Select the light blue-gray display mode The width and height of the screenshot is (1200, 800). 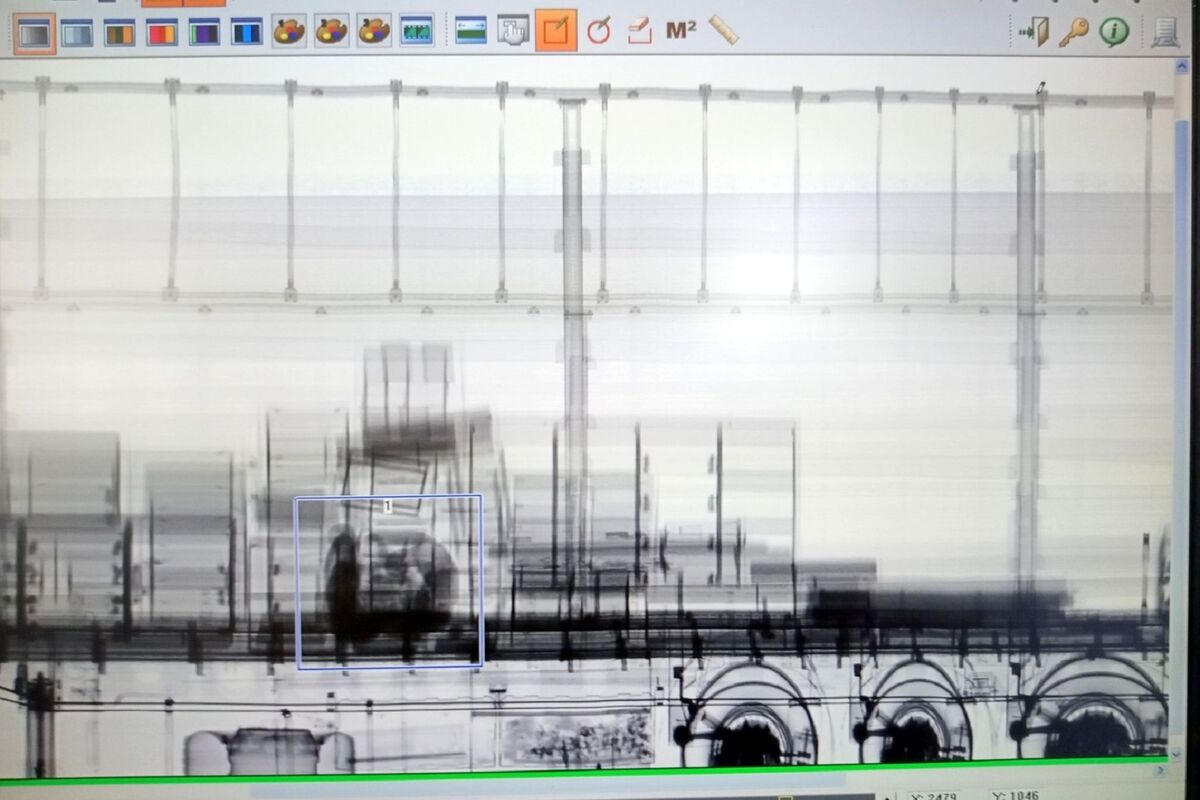pos(77,33)
